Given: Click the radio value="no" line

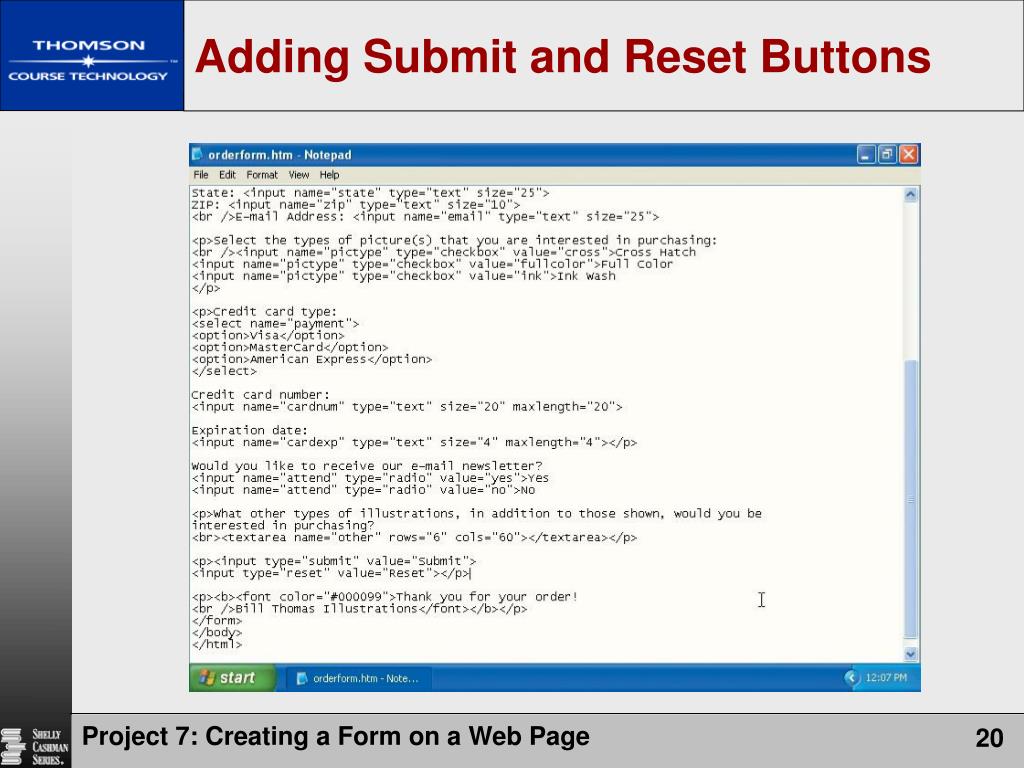Looking at the screenshot, I should (363, 490).
